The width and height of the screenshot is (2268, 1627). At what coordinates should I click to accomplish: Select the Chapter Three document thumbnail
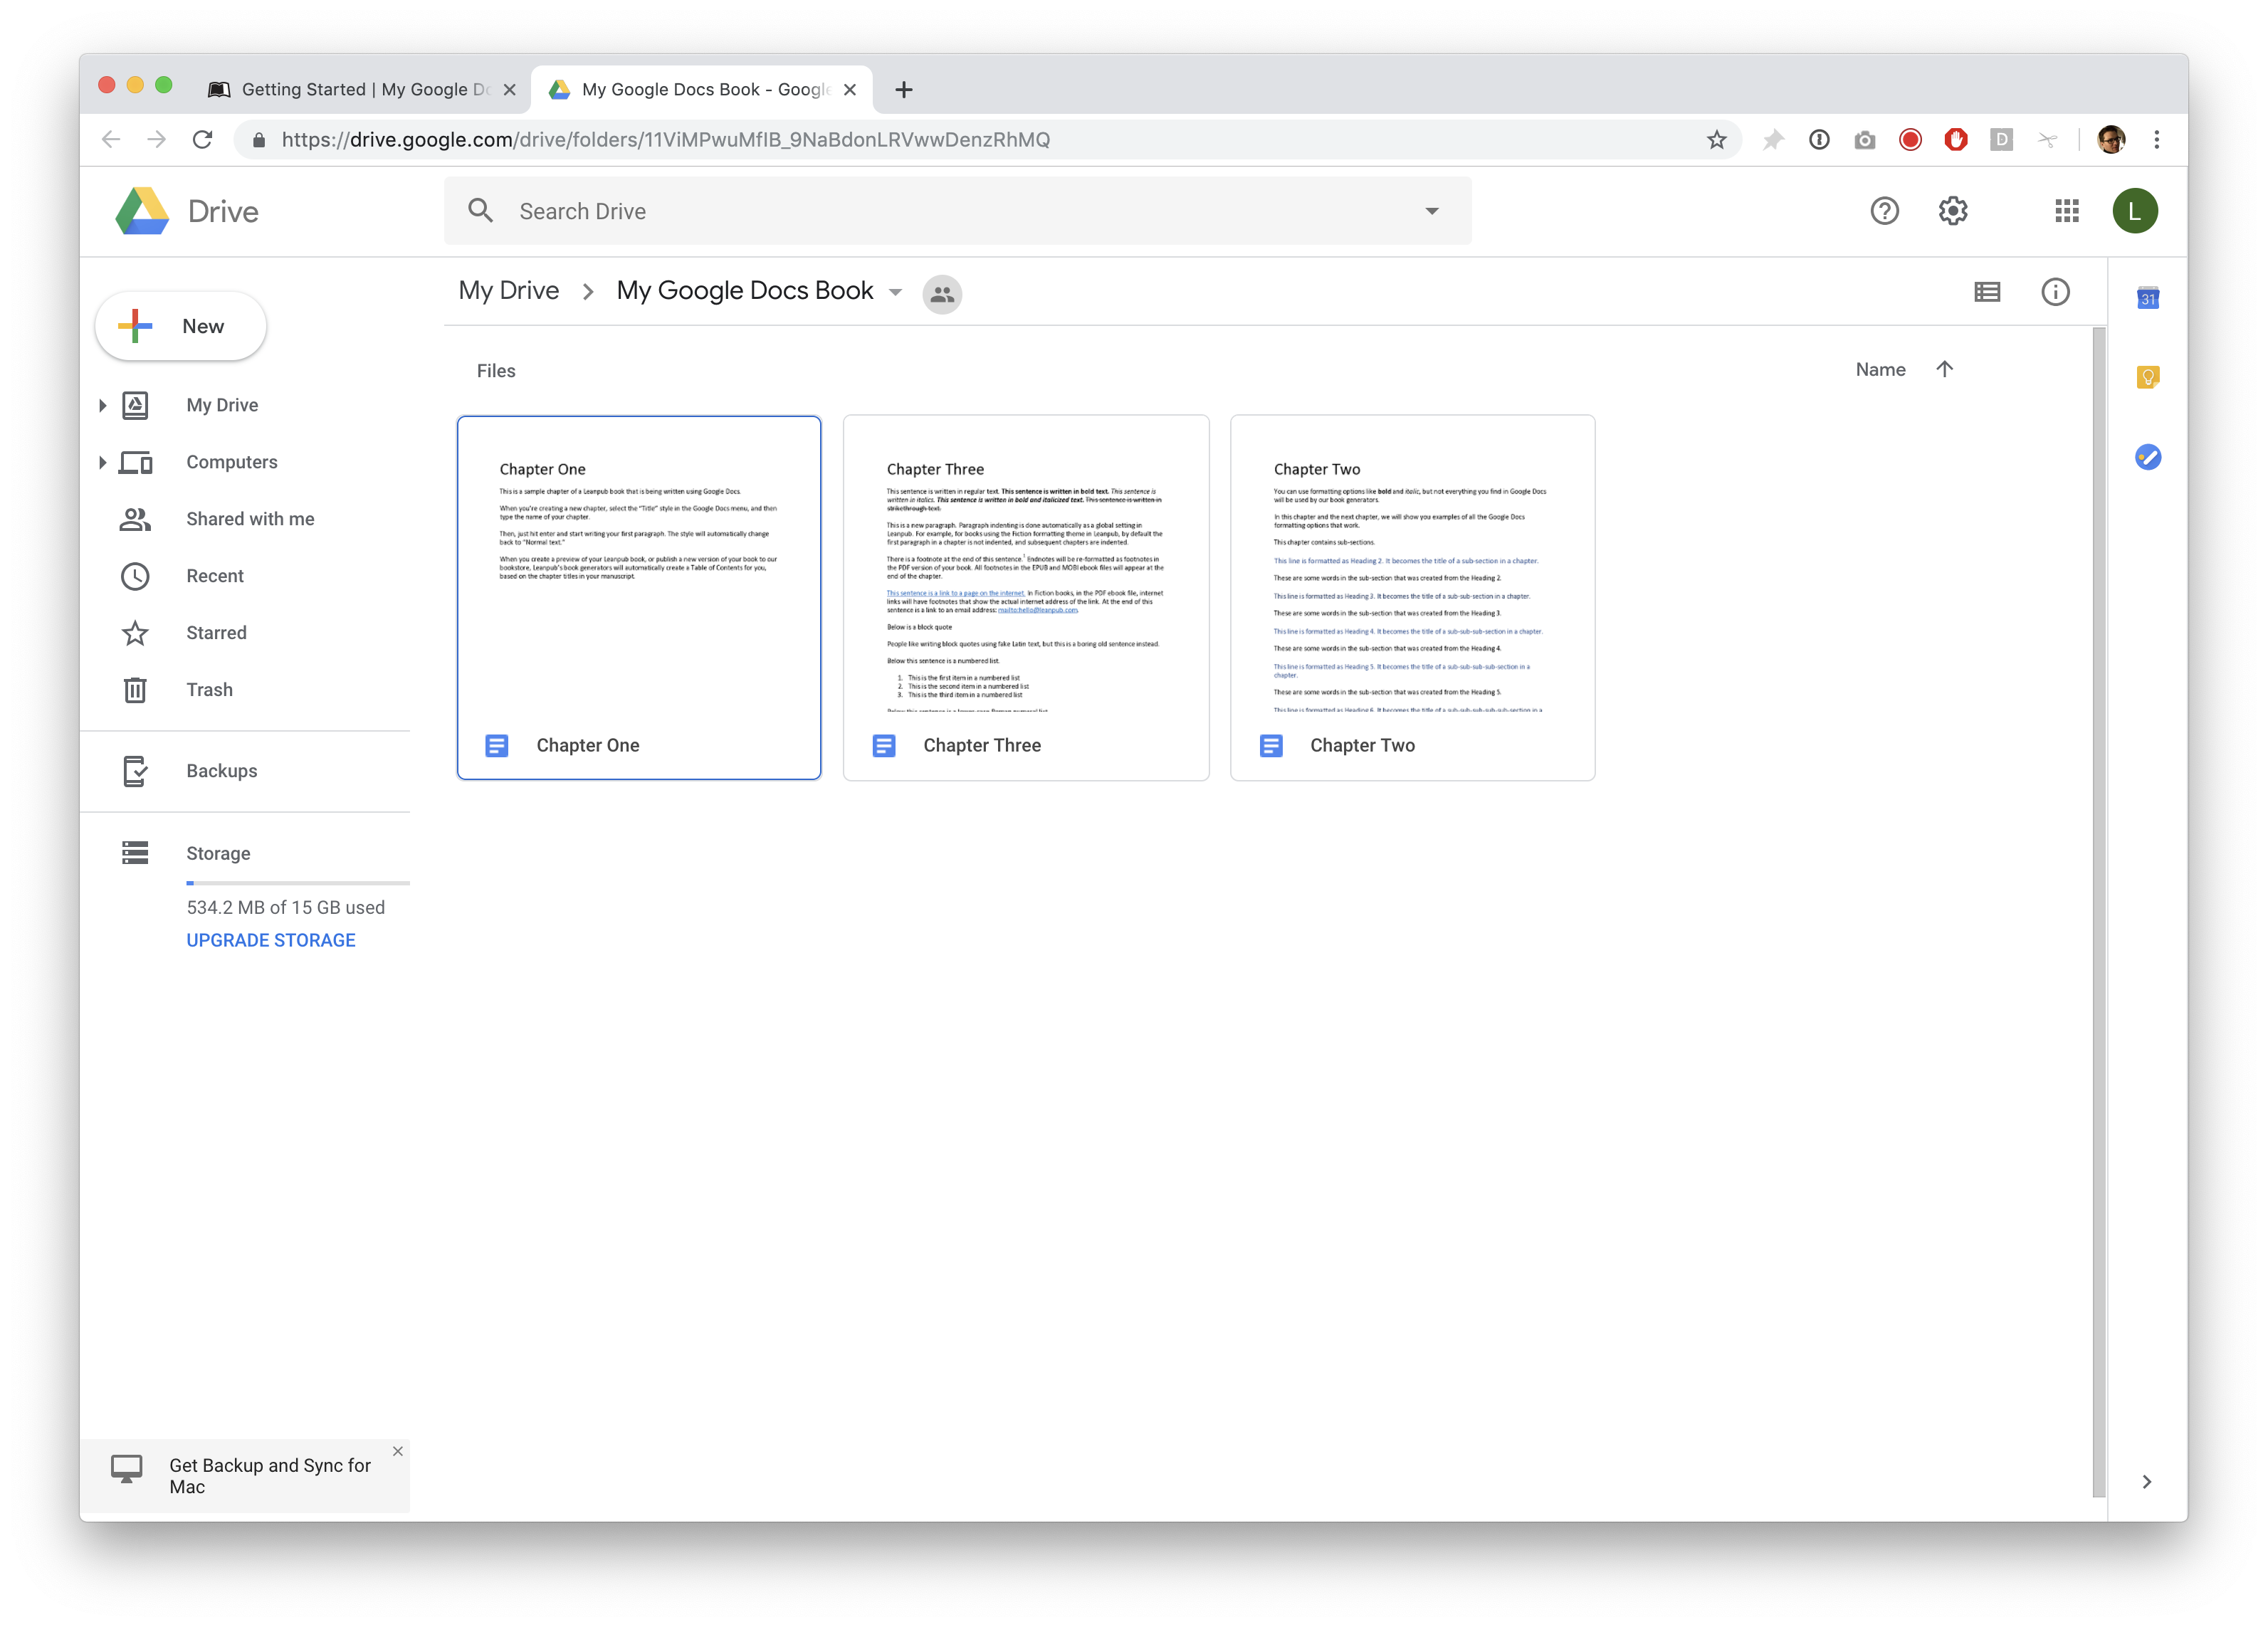[1026, 598]
